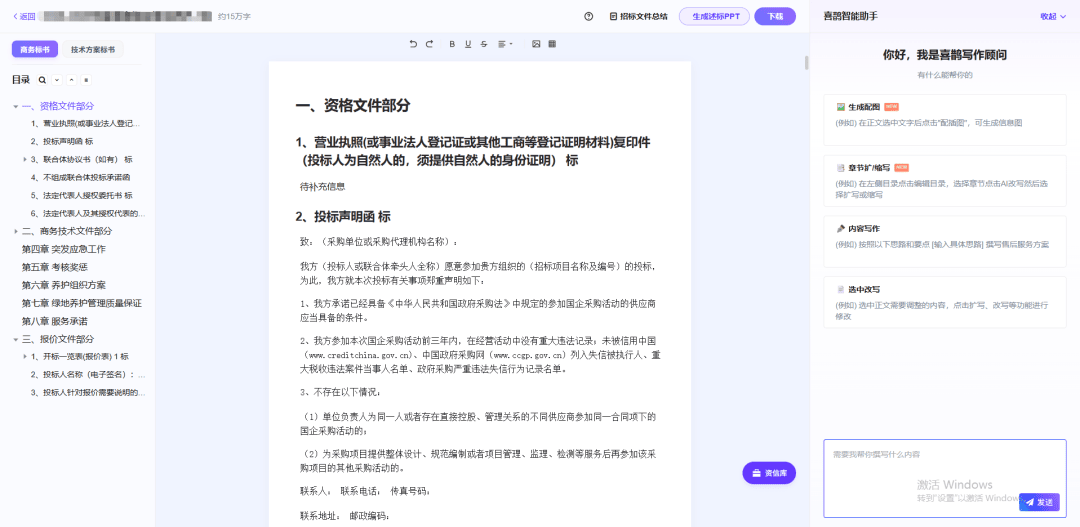Open 第四章 突发应急工作 chapter
1080x527 pixels.
coord(64,249)
